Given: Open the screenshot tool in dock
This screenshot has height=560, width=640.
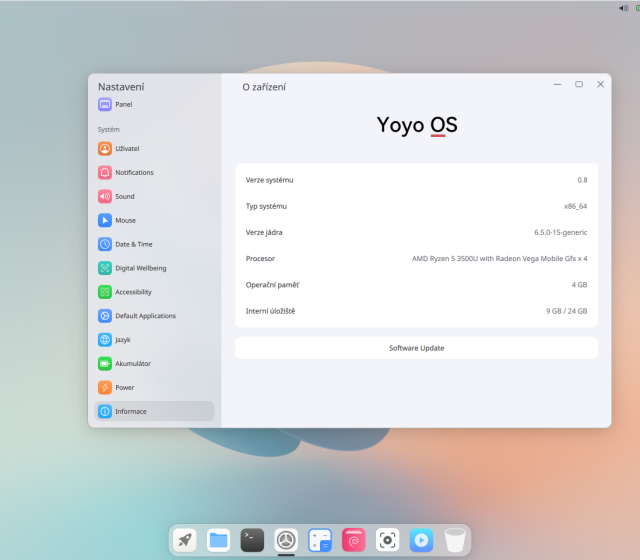Looking at the screenshot, I should click(x=388, y=541).
